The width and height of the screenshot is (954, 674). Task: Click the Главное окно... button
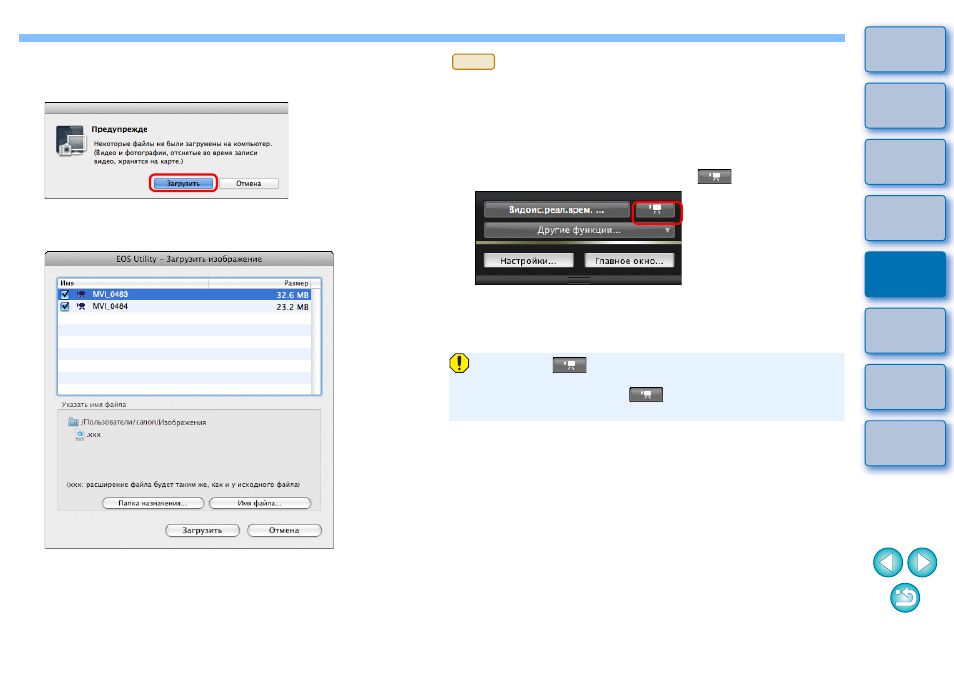click(629, 260)
